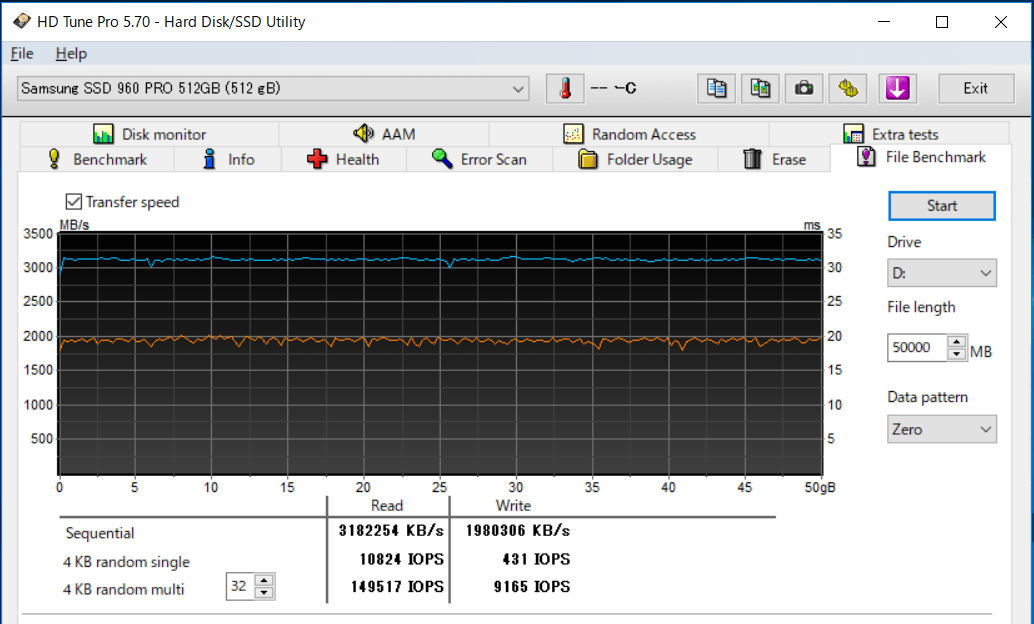
Task: Decrease file length with down arrow
Action: click(956, 354)
